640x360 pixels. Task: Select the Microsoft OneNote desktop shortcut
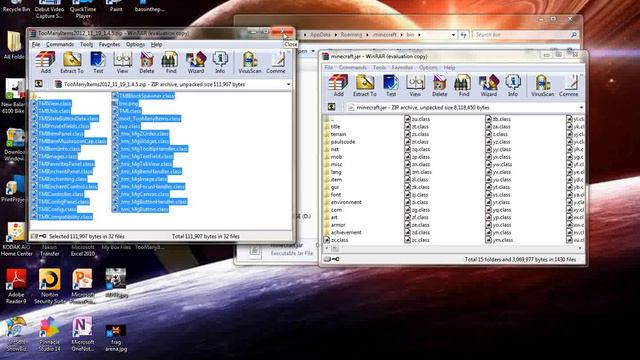[82, 333]
